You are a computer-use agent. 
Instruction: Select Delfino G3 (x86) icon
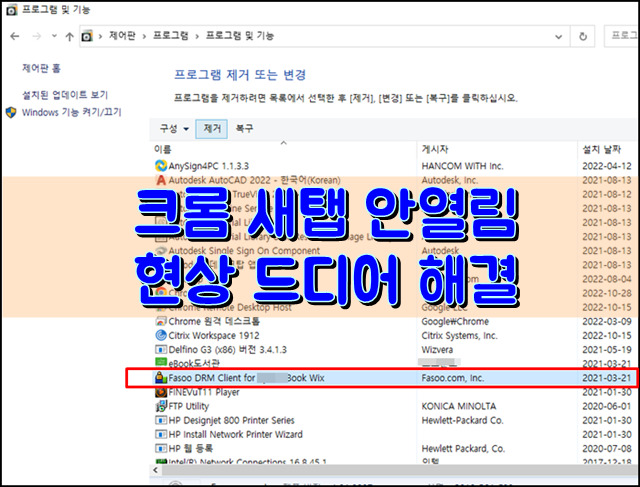tap(161, 349)
